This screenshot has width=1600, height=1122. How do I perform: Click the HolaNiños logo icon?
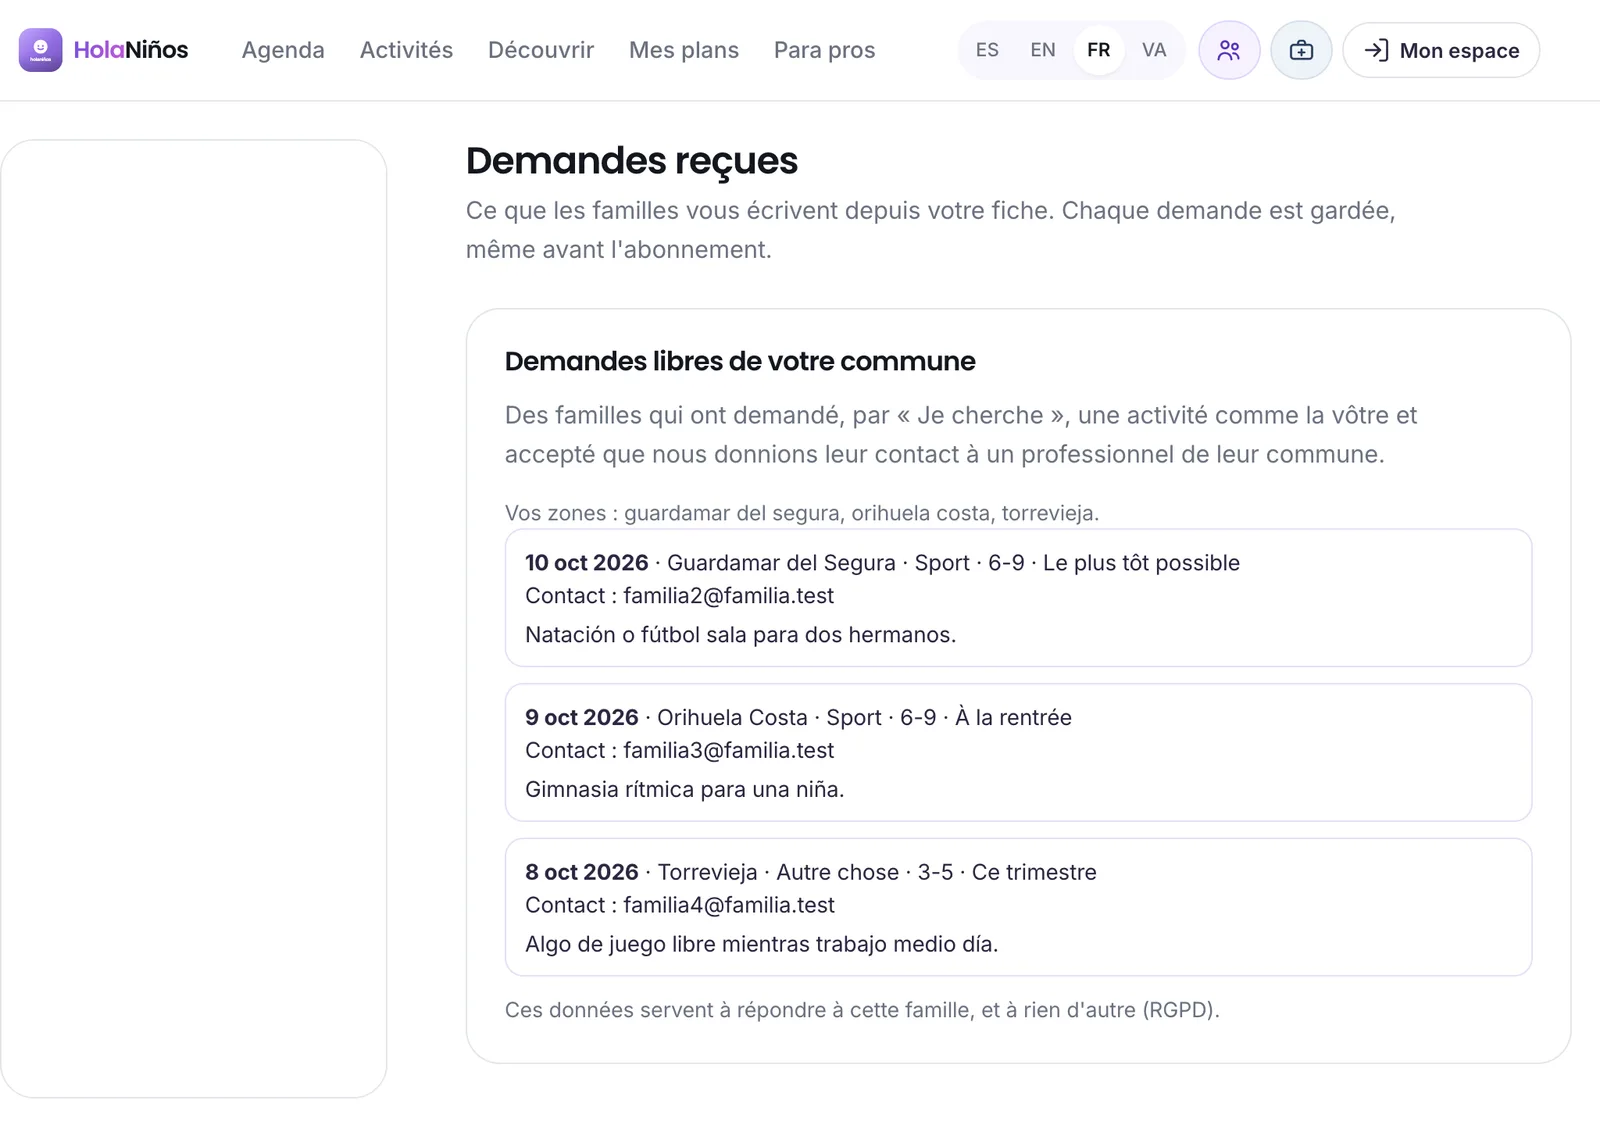point(40,50)
